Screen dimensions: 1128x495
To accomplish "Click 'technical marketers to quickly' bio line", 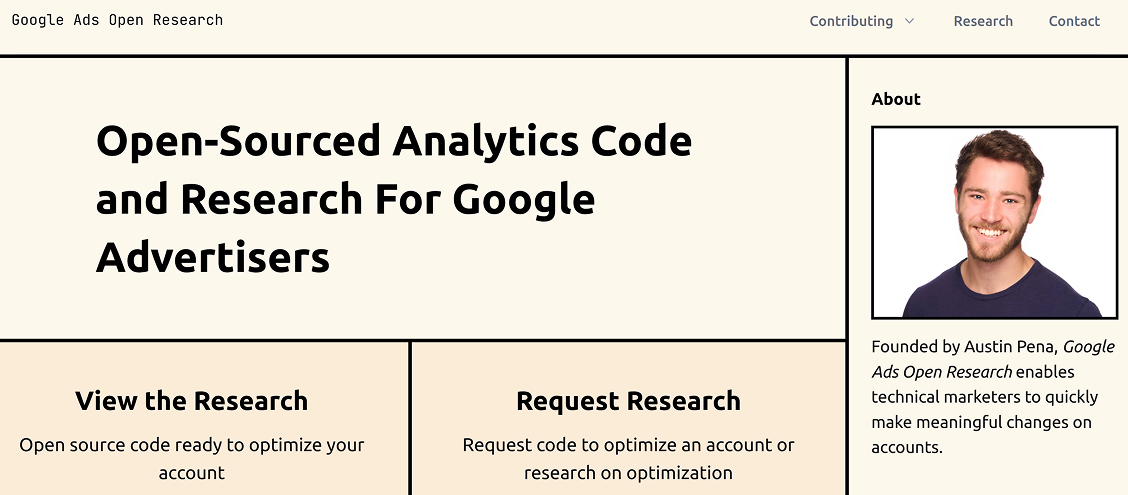I will point(984,397).
